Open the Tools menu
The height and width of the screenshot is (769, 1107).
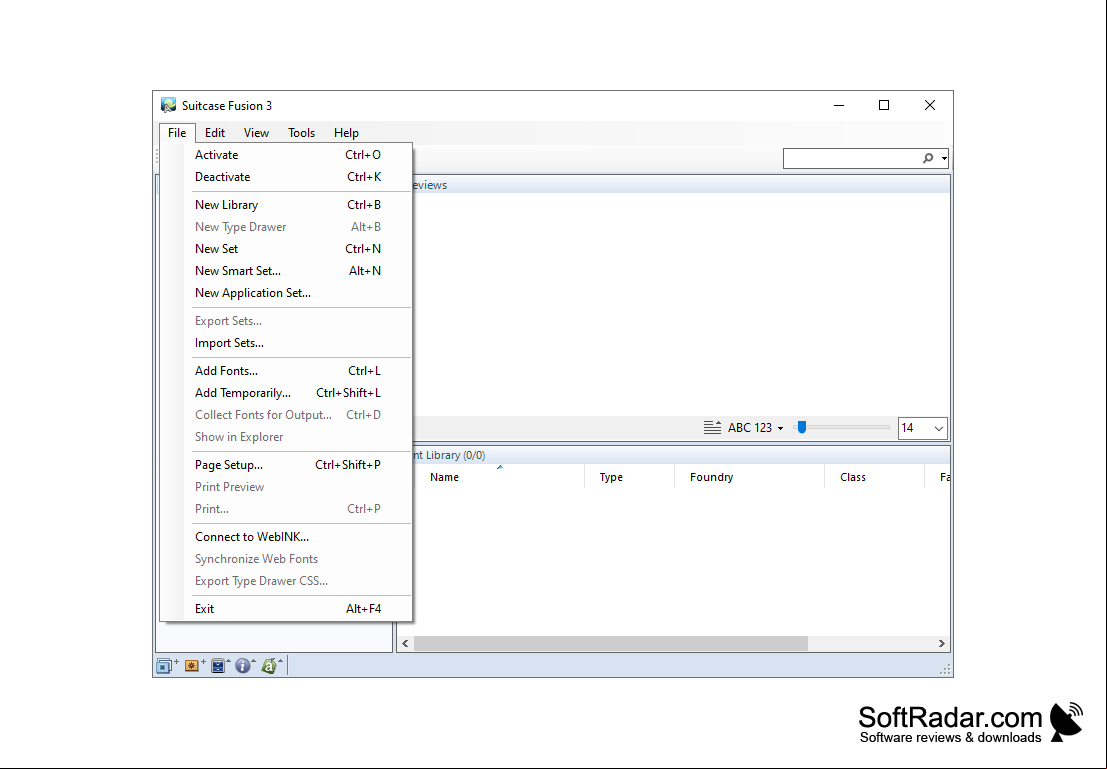point(301,133)
